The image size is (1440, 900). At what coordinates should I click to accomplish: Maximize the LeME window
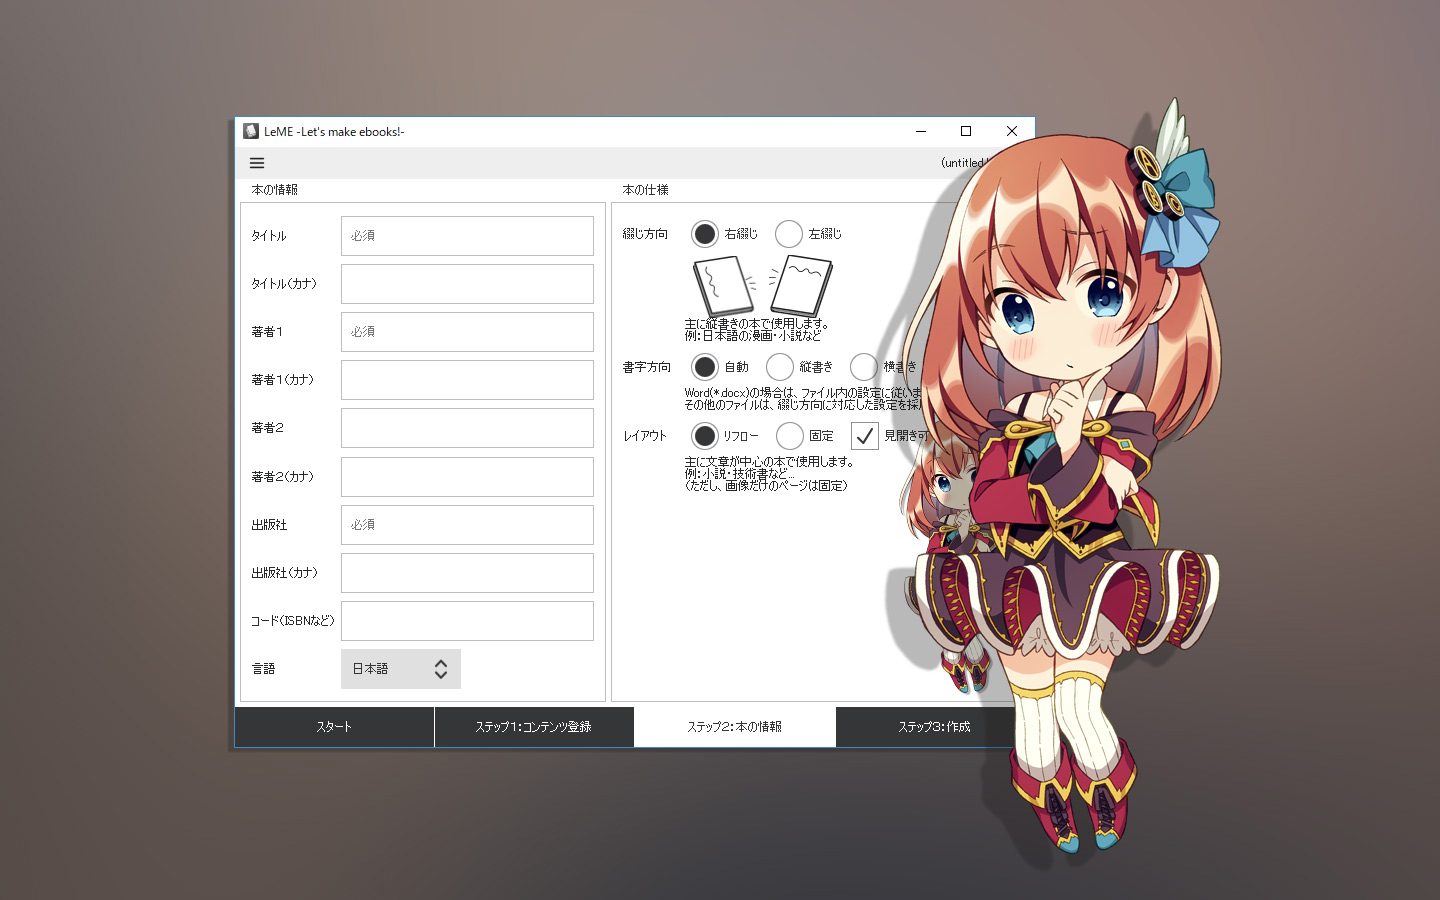click(x=966, y=131)
